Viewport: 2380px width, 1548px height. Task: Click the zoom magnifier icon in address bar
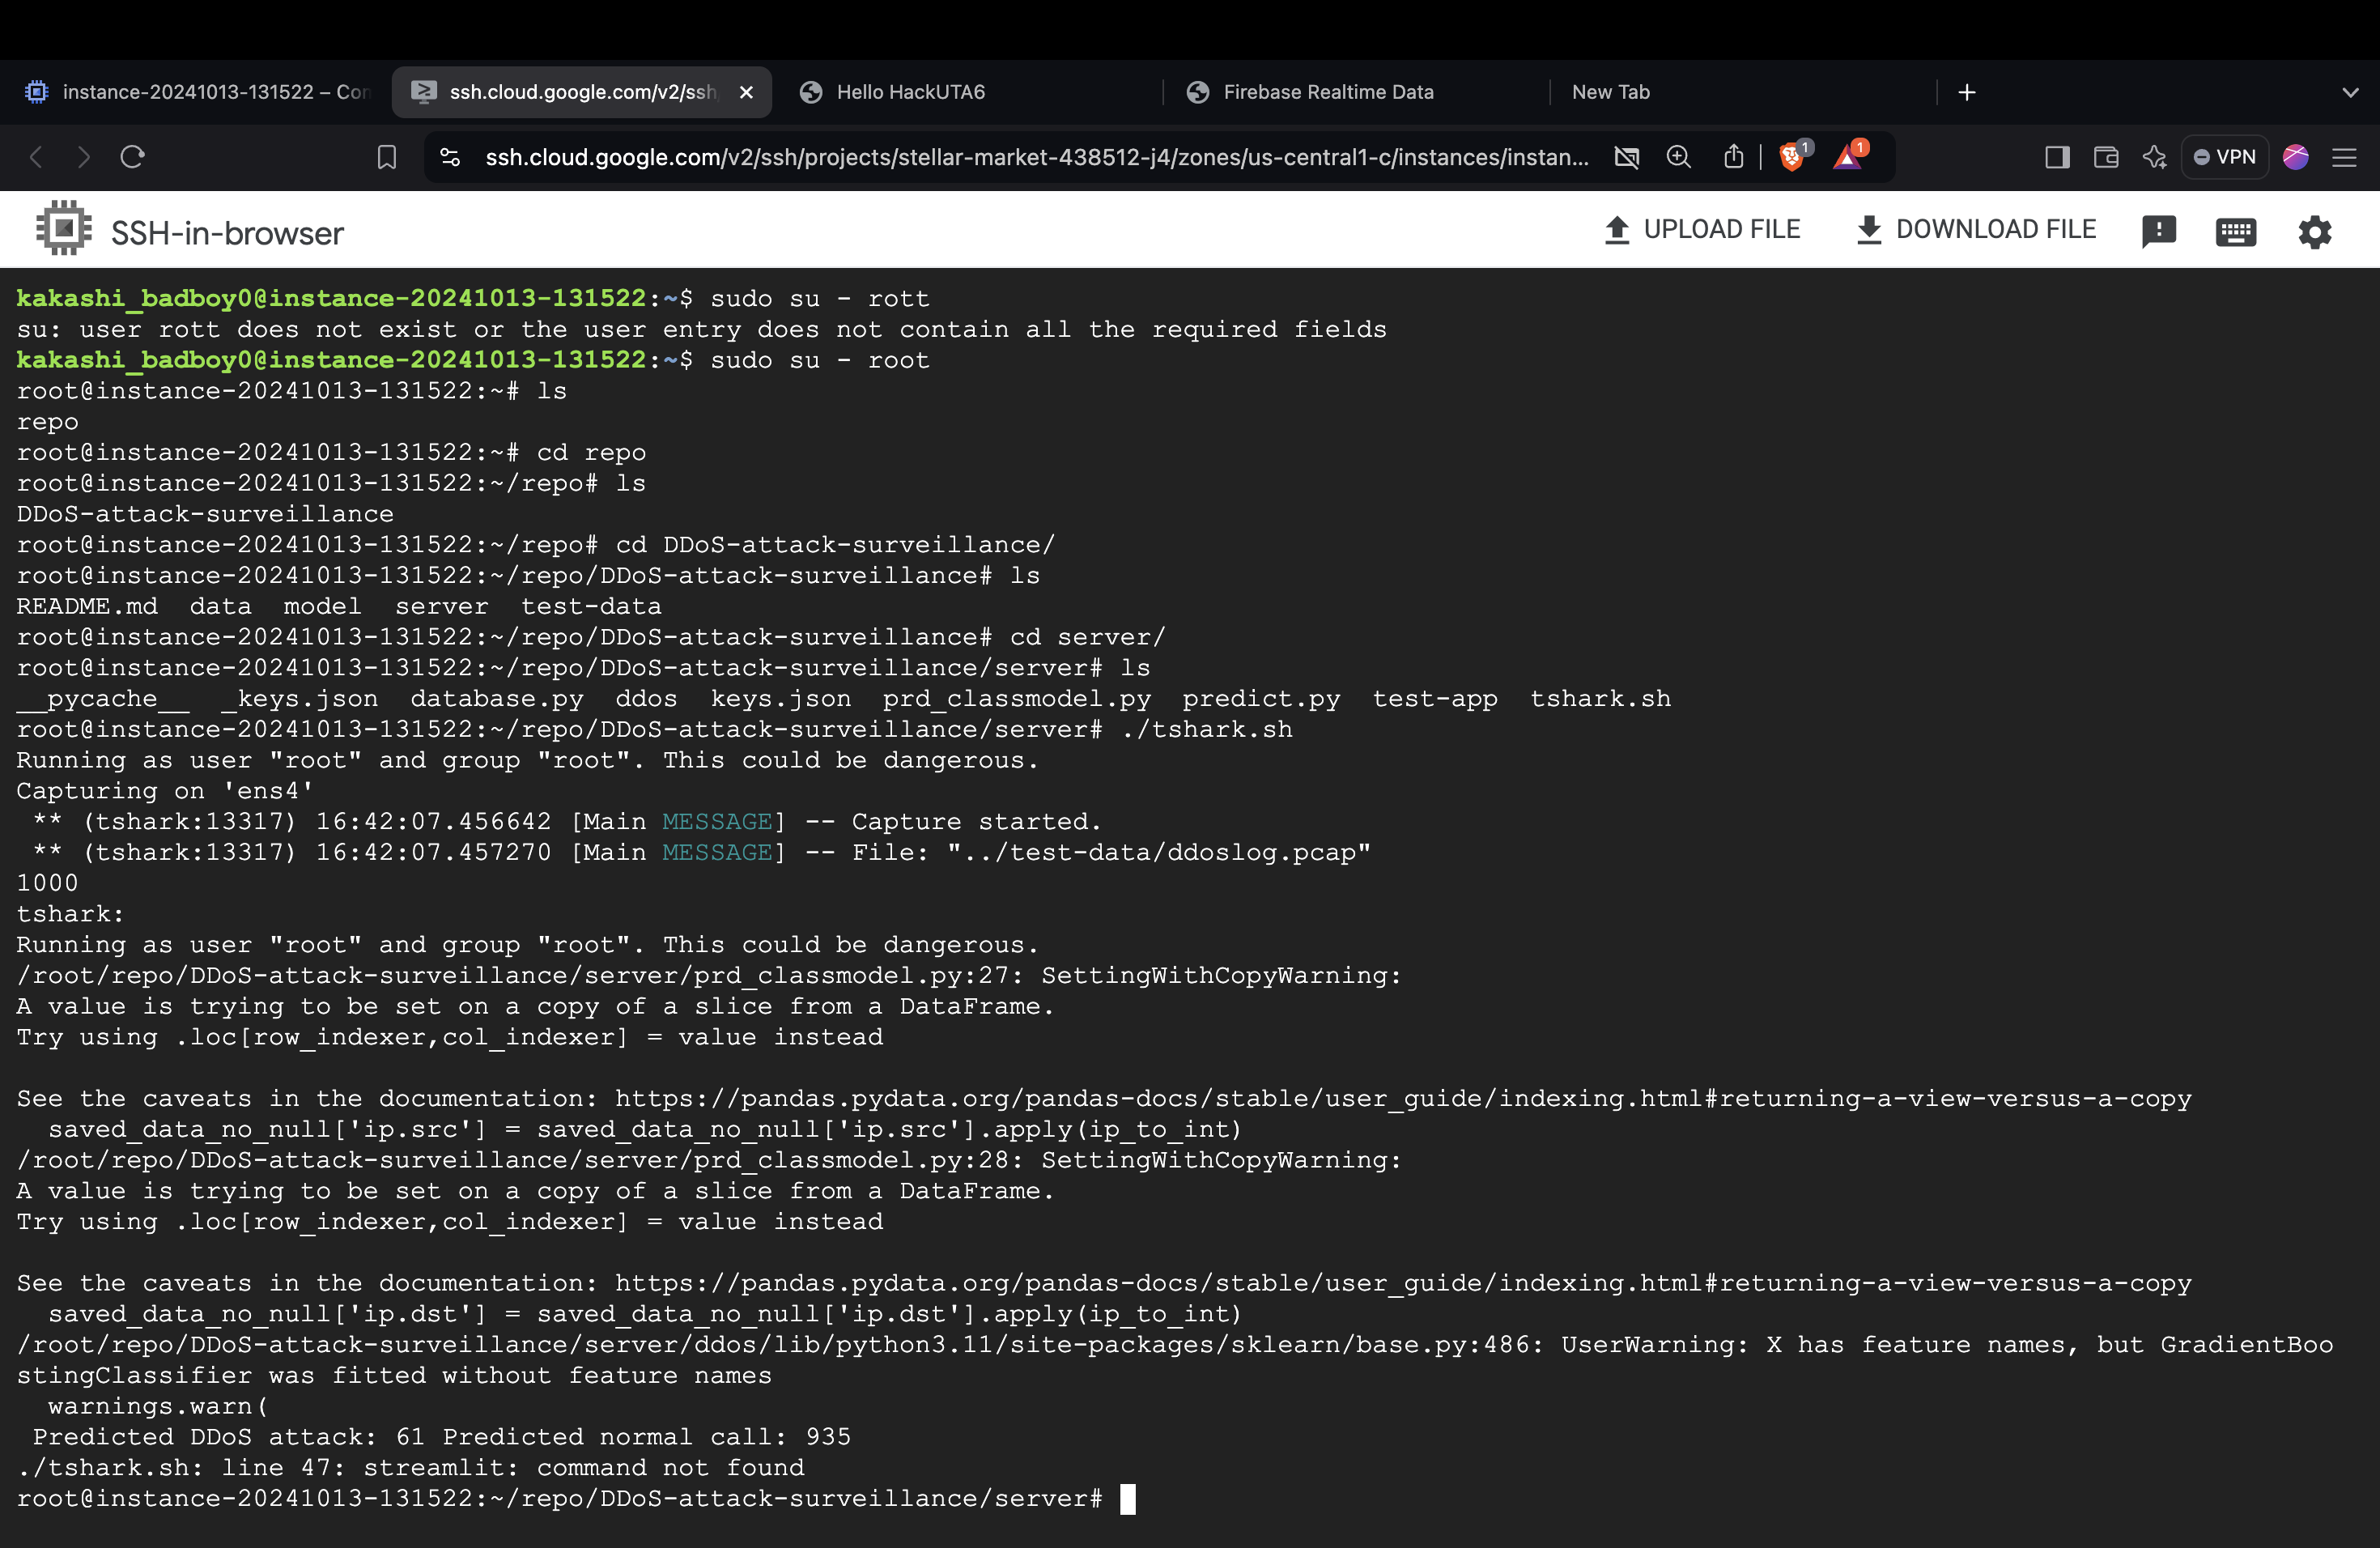coord(1678,157)
